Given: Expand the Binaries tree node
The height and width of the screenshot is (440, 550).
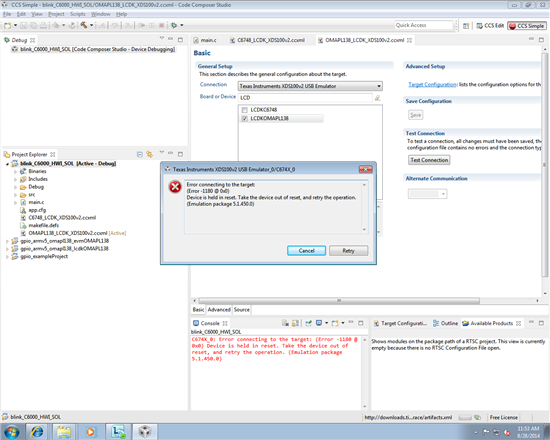Looking at the screenshot, I should click(x=15, y=172).
